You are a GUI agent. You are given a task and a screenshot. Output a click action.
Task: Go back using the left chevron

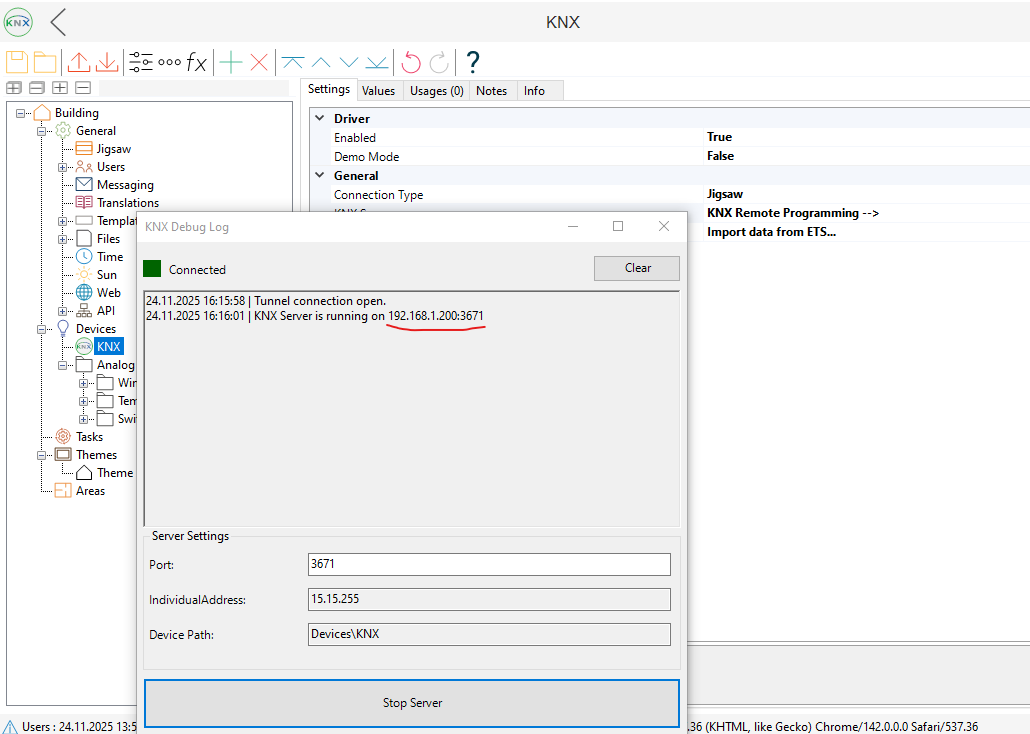59,22
